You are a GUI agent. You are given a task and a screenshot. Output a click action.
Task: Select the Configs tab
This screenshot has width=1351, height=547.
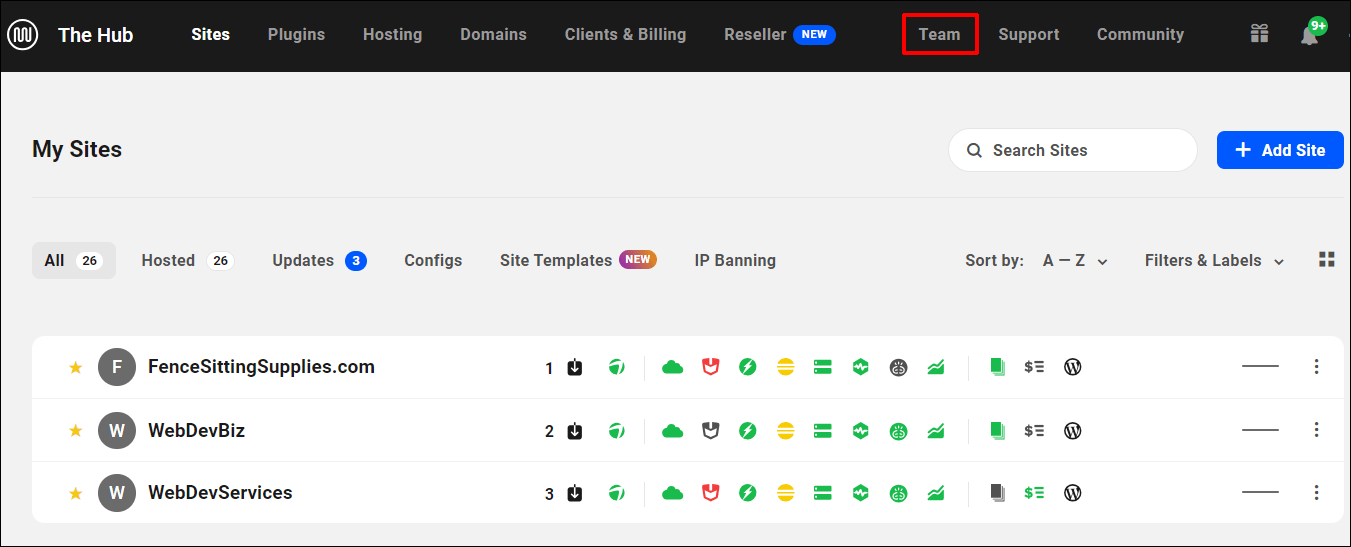[x=433, y=260]
